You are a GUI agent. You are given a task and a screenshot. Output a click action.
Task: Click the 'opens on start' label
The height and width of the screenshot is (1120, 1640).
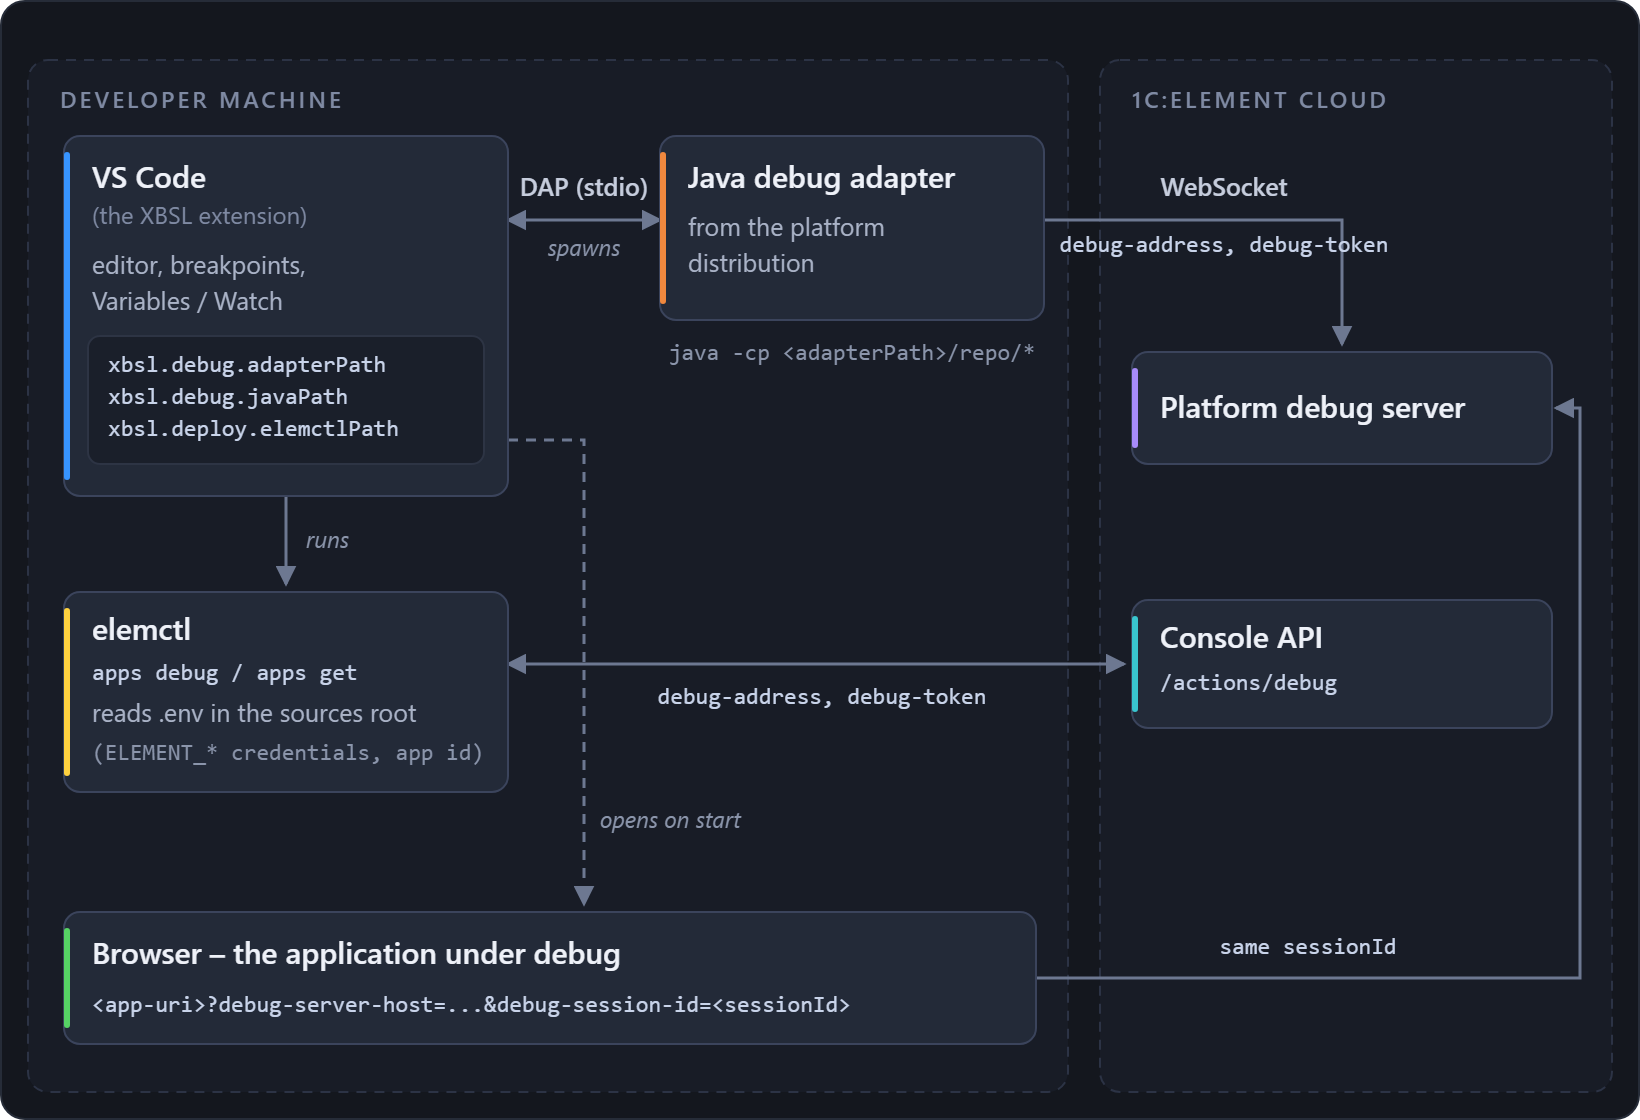670,821
